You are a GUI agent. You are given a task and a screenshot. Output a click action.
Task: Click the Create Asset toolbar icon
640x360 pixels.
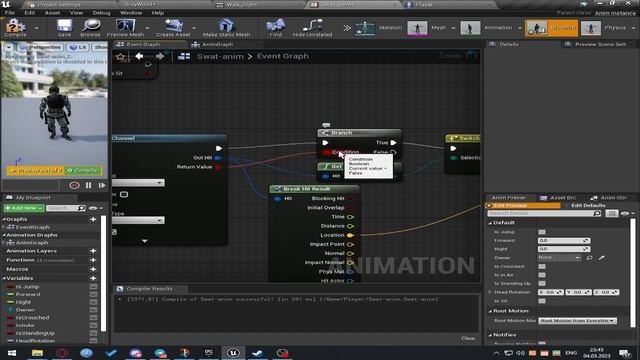tap(173, 27)
